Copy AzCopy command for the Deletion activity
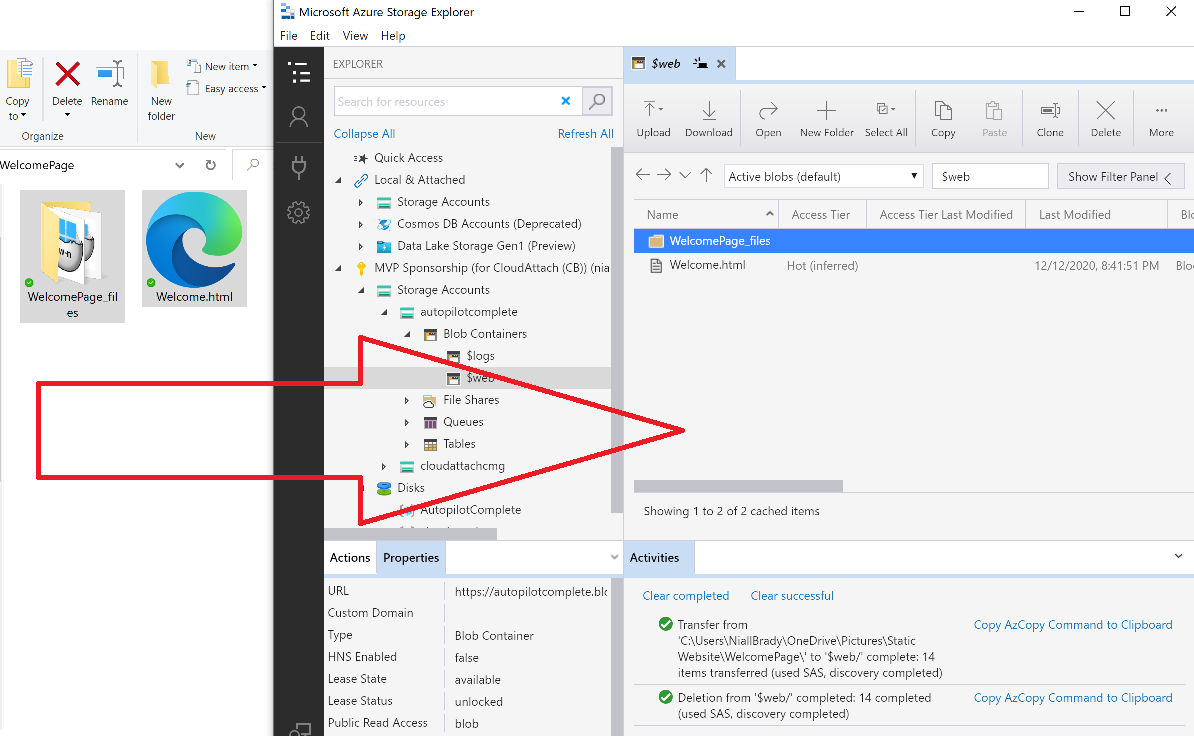This screenshot has height=736, width=1194. (x=1073, y=698)
